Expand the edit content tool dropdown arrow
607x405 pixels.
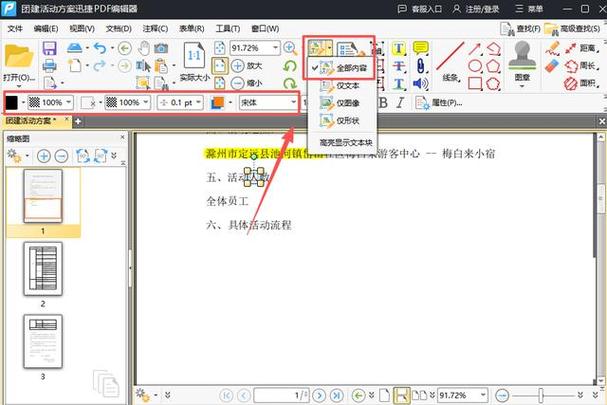coord(329,49)
